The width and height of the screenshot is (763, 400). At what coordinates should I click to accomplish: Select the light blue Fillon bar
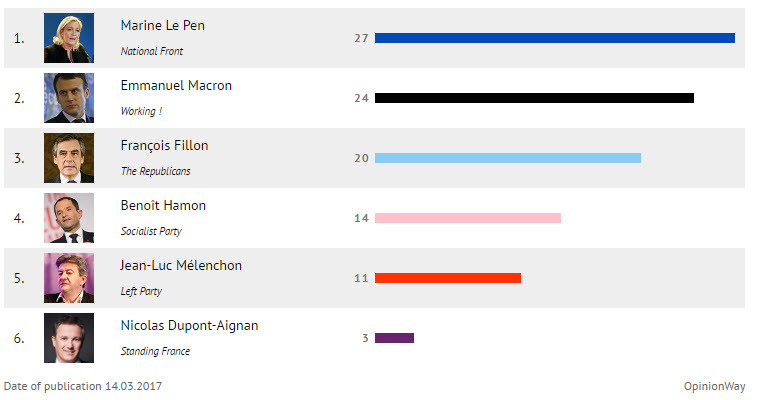[508, 158]
